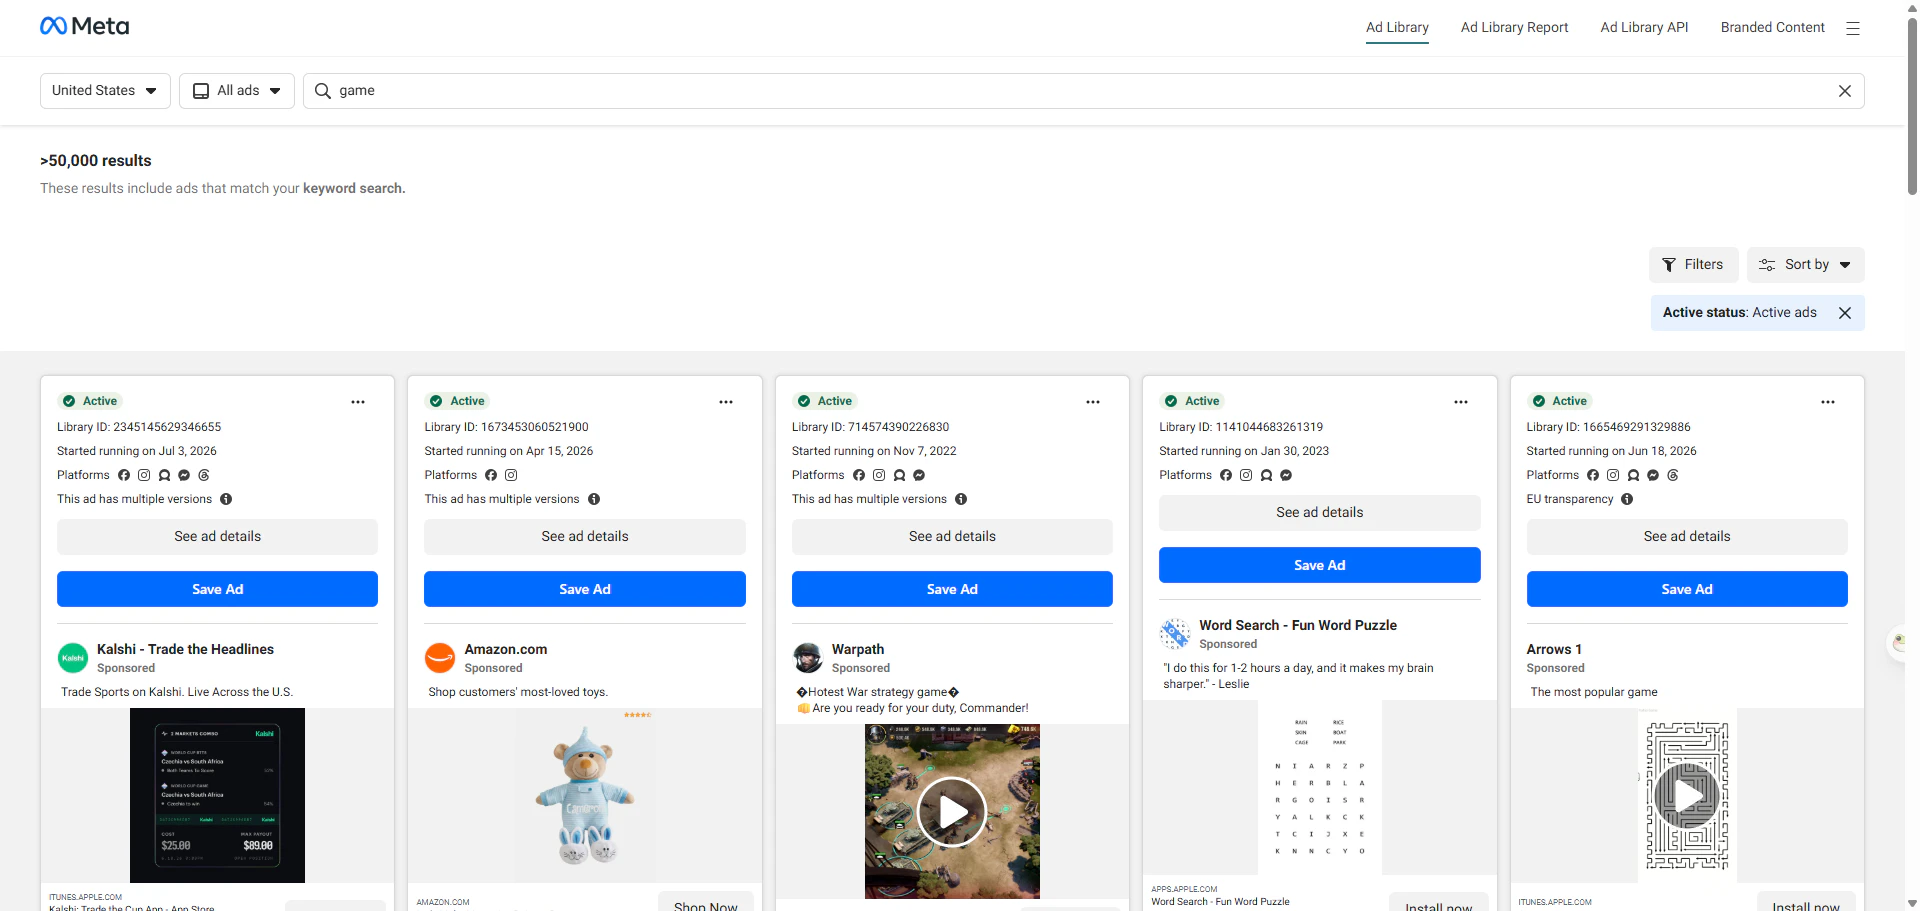The width and height of the screenshot is (1920, 911).
Task: Click Started running on Nov 7, 2022
Action: [874, 451]
